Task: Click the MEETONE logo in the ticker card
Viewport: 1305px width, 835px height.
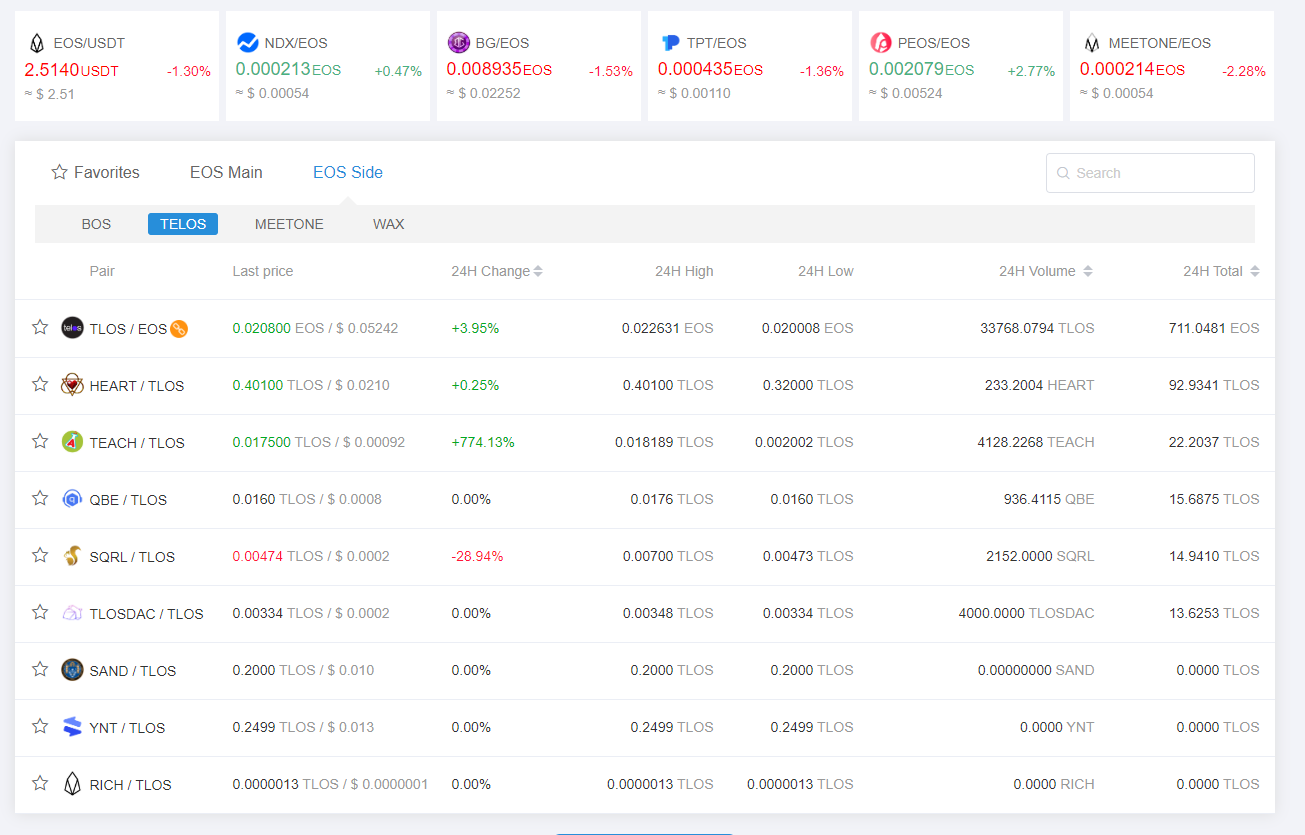Action: coord(1092,43)
